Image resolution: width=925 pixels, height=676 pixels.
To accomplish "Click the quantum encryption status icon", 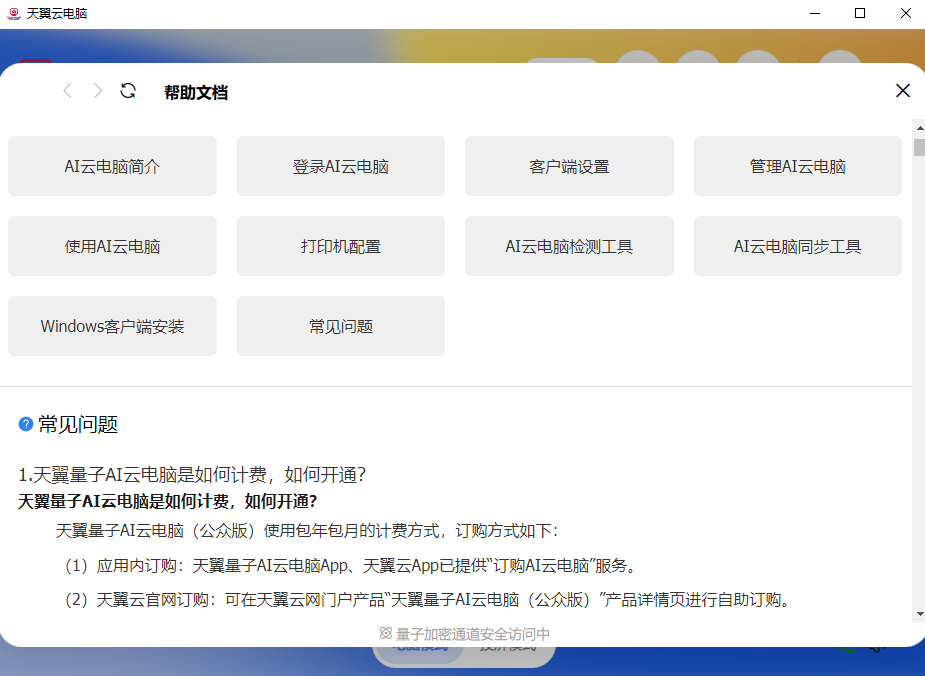I will 385,634.
